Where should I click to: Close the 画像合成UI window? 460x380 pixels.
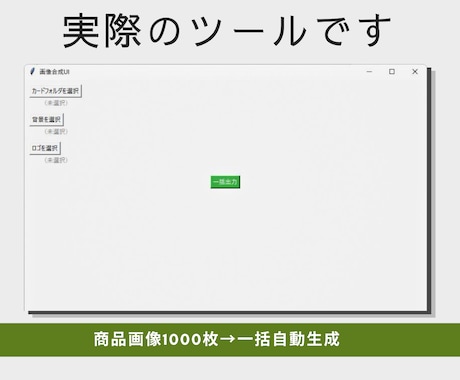tap(415, 72)
